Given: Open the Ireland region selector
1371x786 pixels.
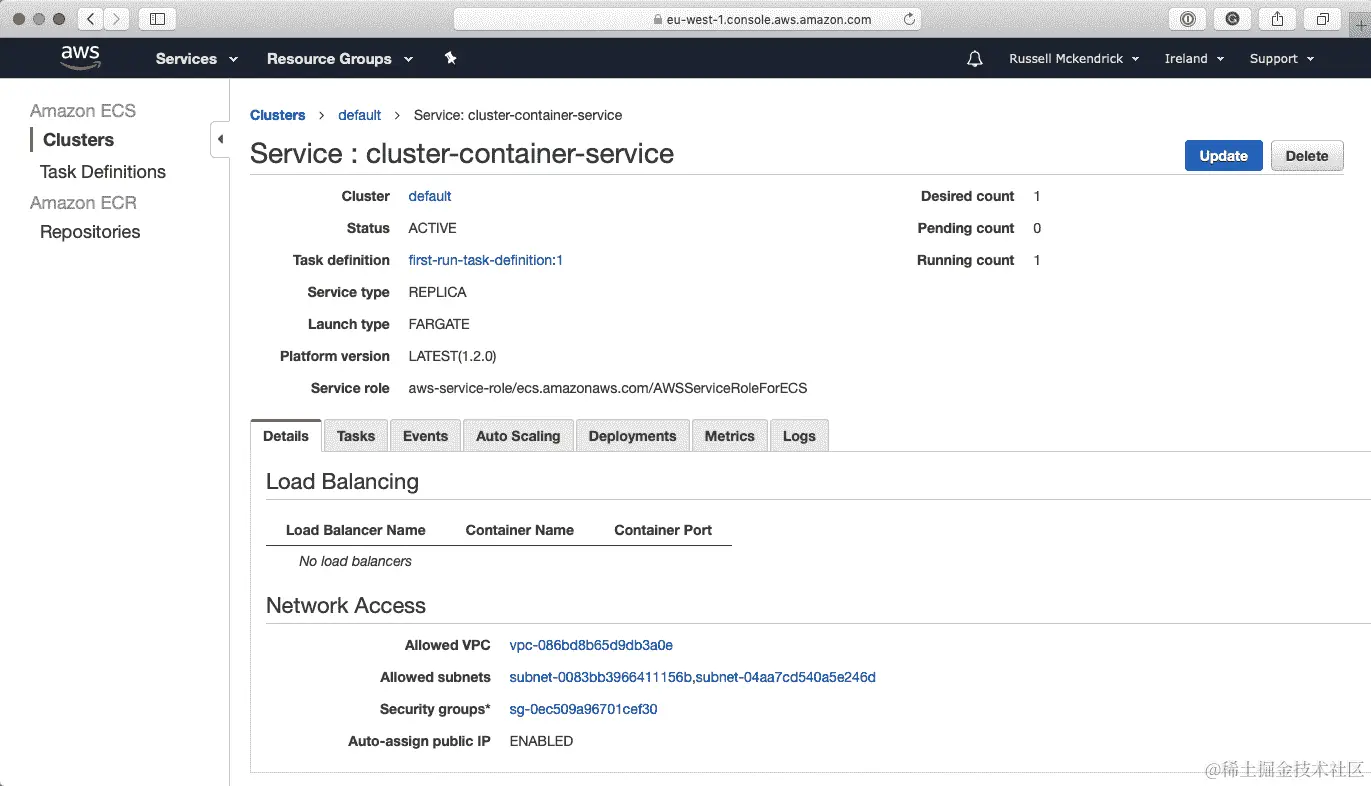Looking at the screenshot, I should [1194, 59].
